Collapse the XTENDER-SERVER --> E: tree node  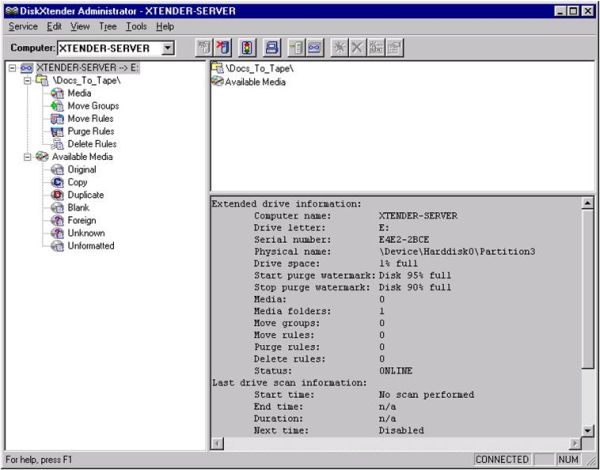click(x=12, y=68)
